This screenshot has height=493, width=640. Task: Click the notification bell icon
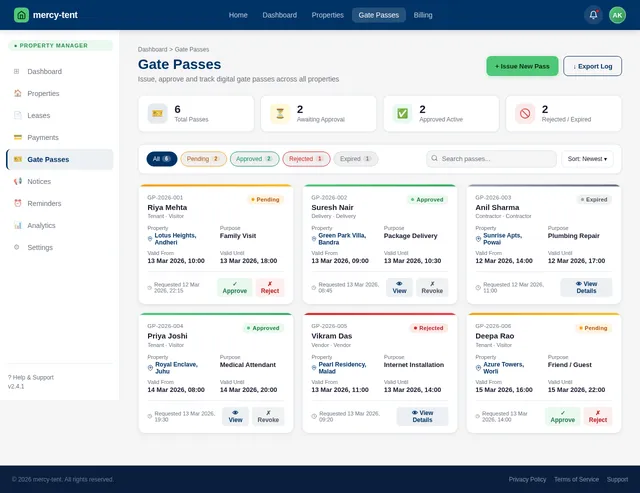593,15
